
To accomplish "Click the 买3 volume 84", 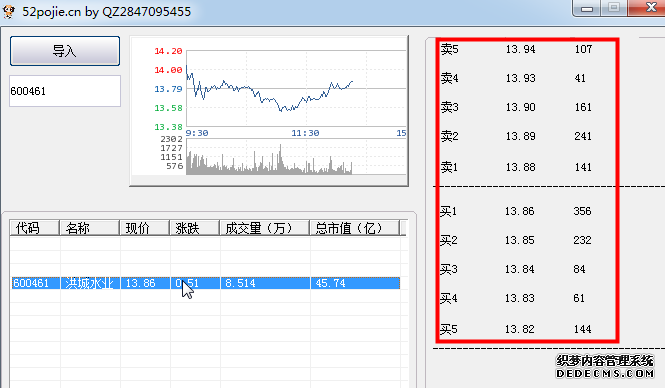I will coord(579,269).
